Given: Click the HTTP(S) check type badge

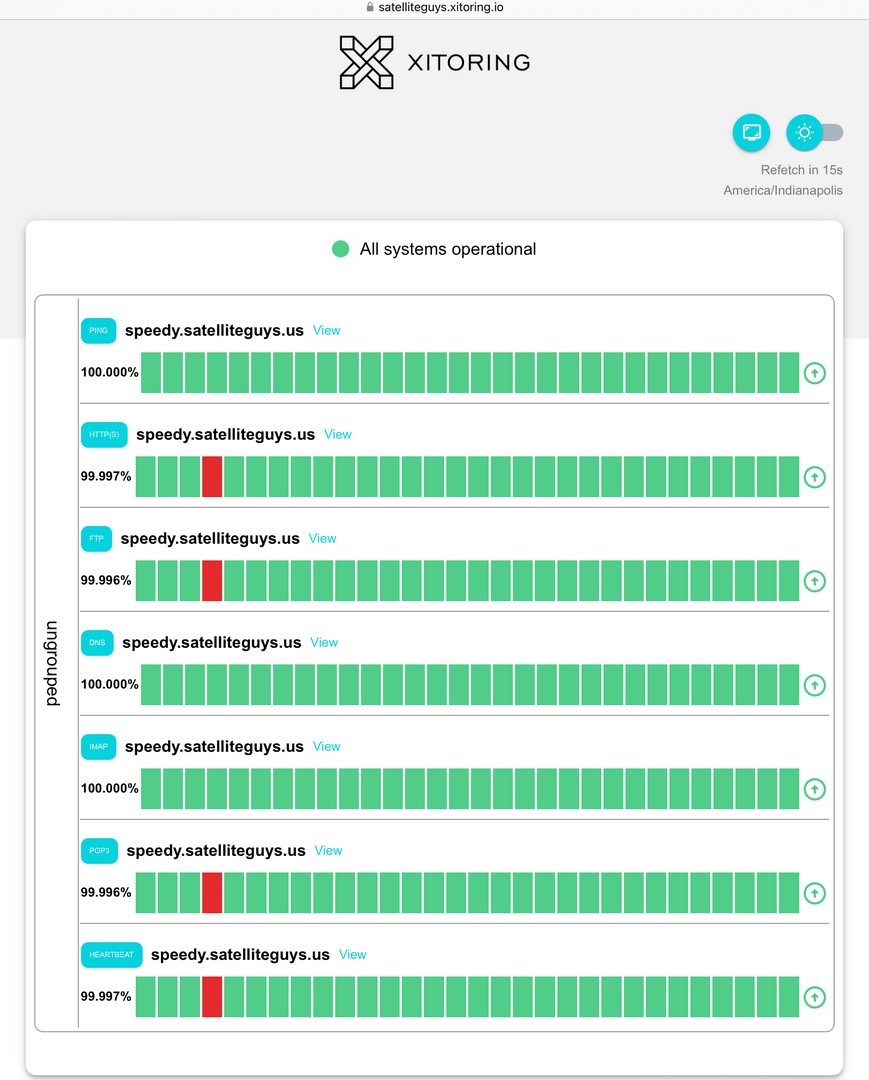Looking at the screenshot, I should [x=104, y=435].
